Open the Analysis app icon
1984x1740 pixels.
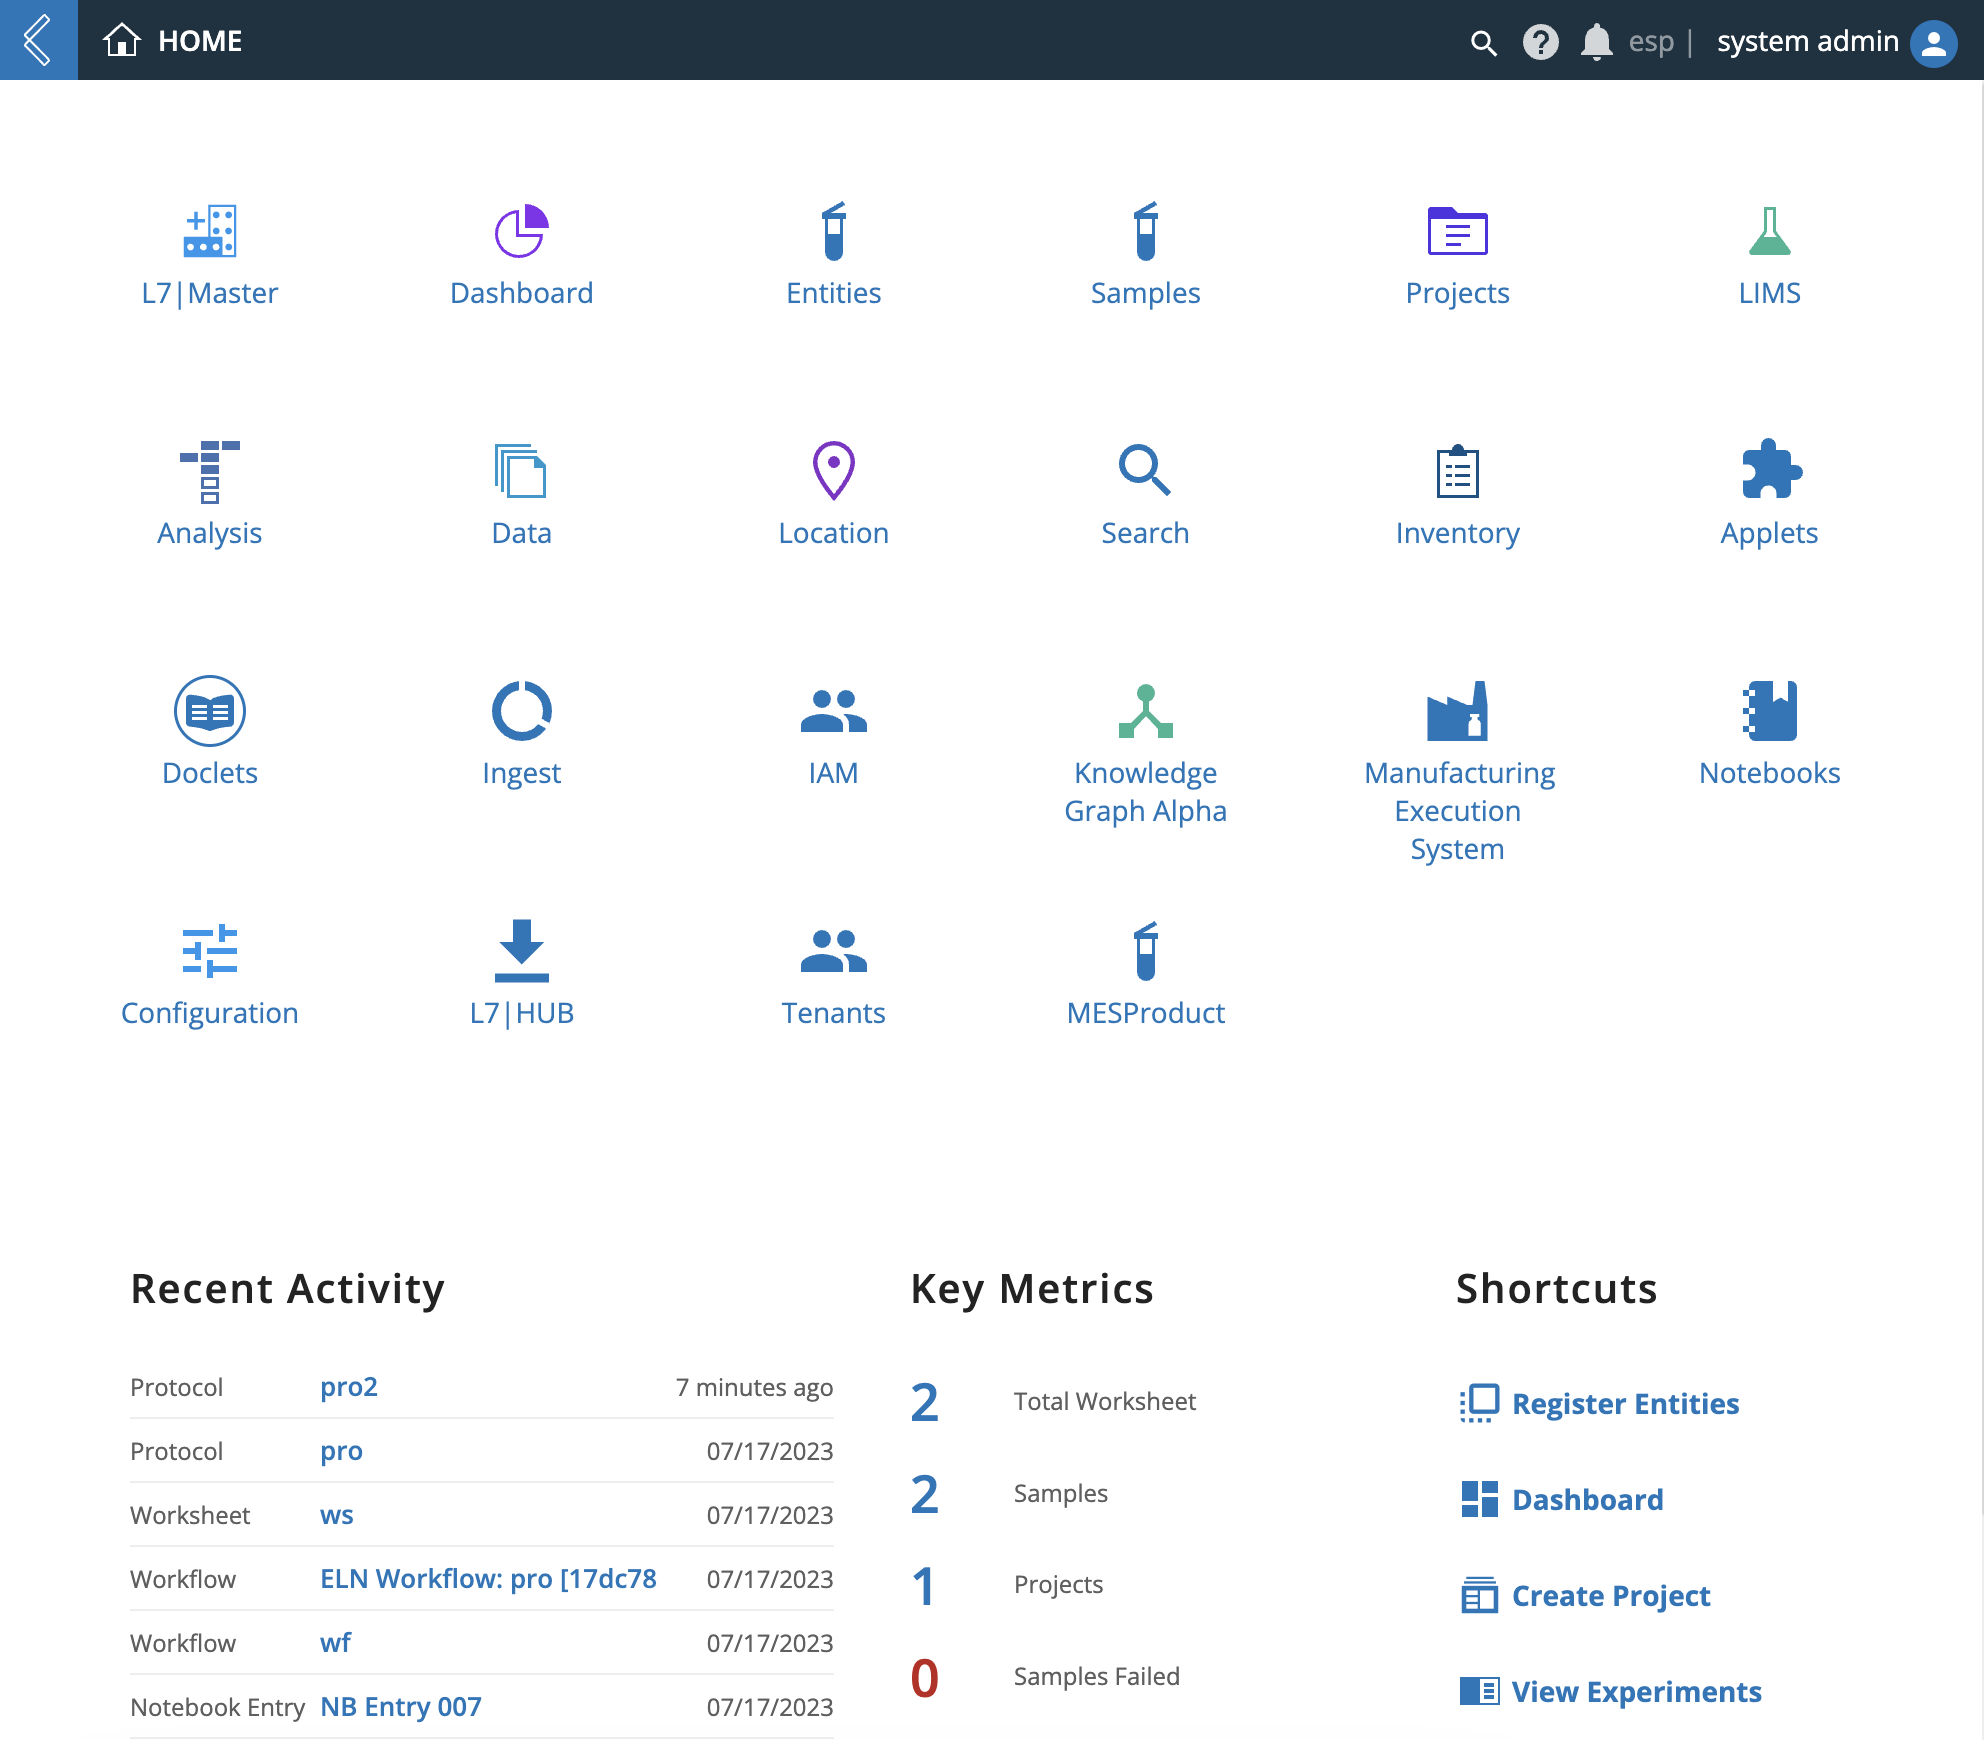210,471
